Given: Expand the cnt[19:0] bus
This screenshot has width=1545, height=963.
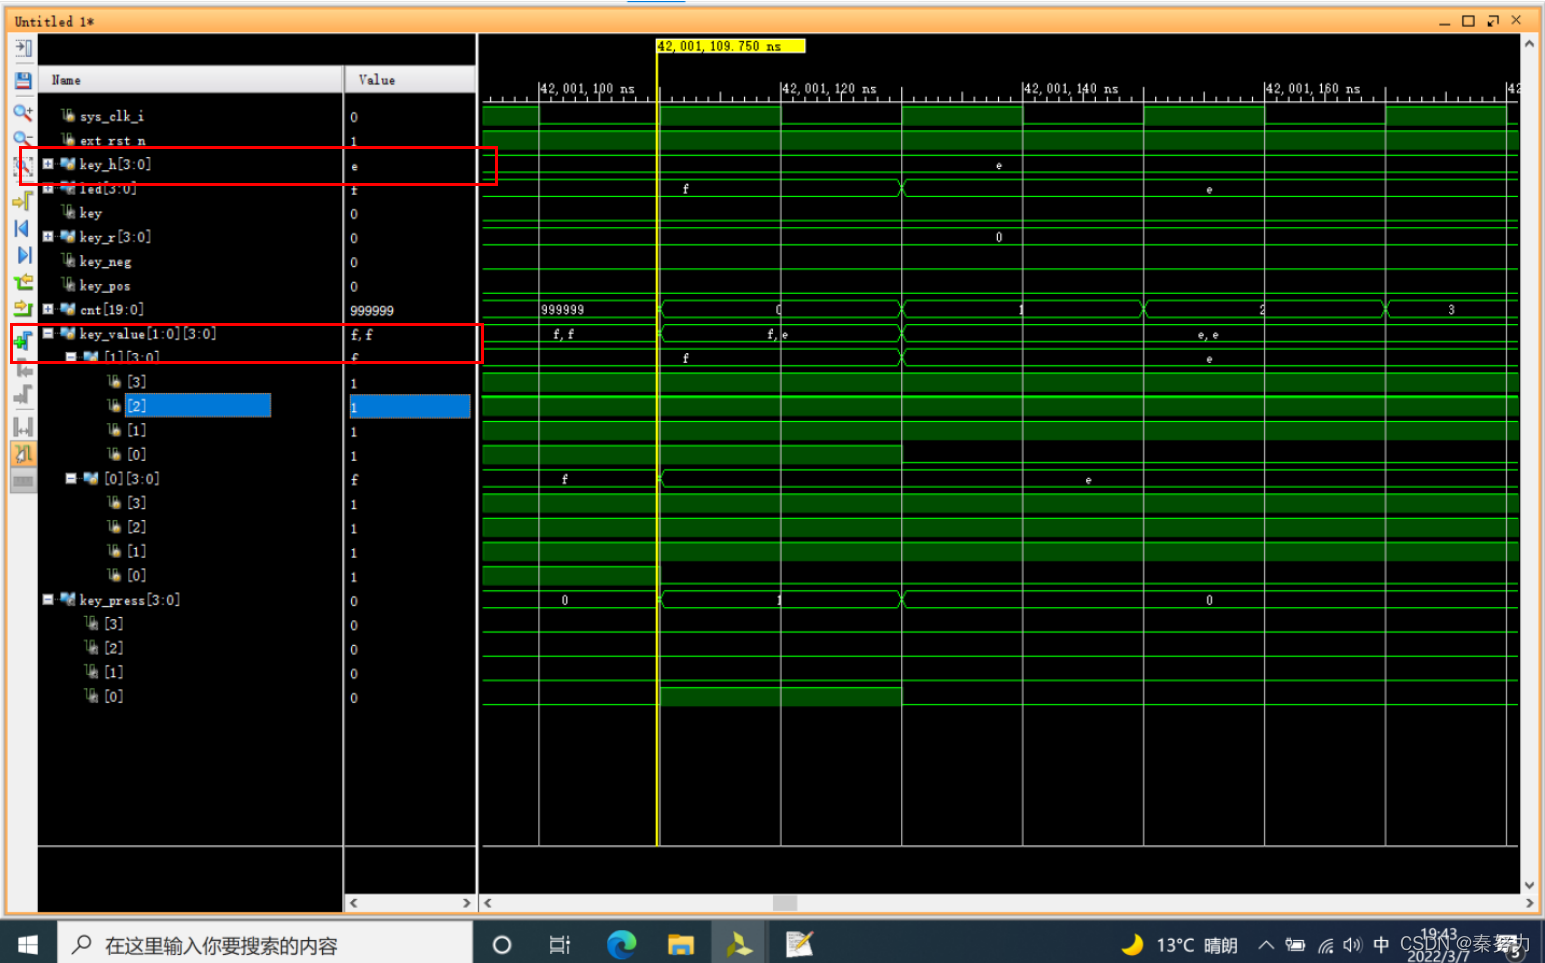Looking at the screenshot, I should pos(48,309).
